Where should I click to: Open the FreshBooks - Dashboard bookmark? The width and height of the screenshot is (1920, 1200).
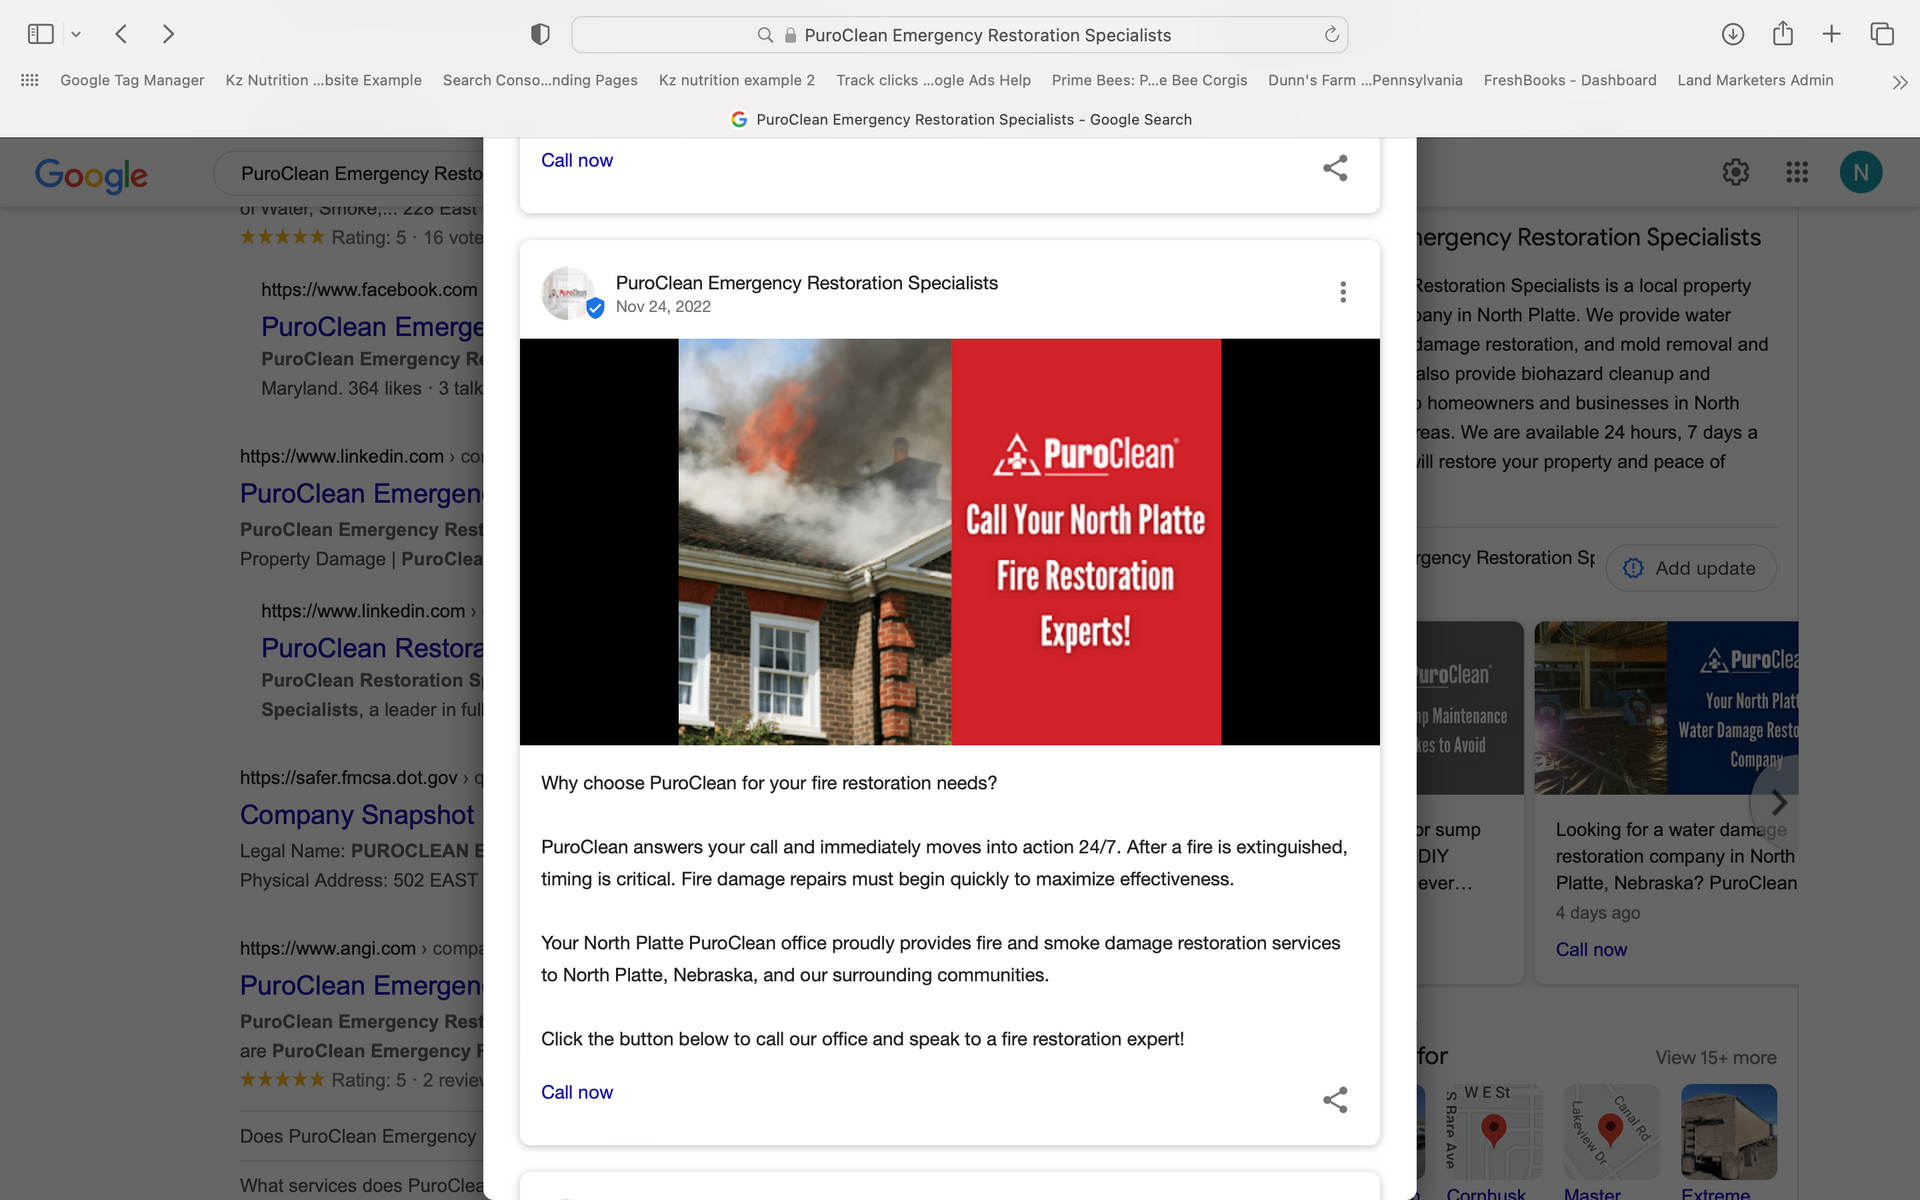(x=1570, y=80)
